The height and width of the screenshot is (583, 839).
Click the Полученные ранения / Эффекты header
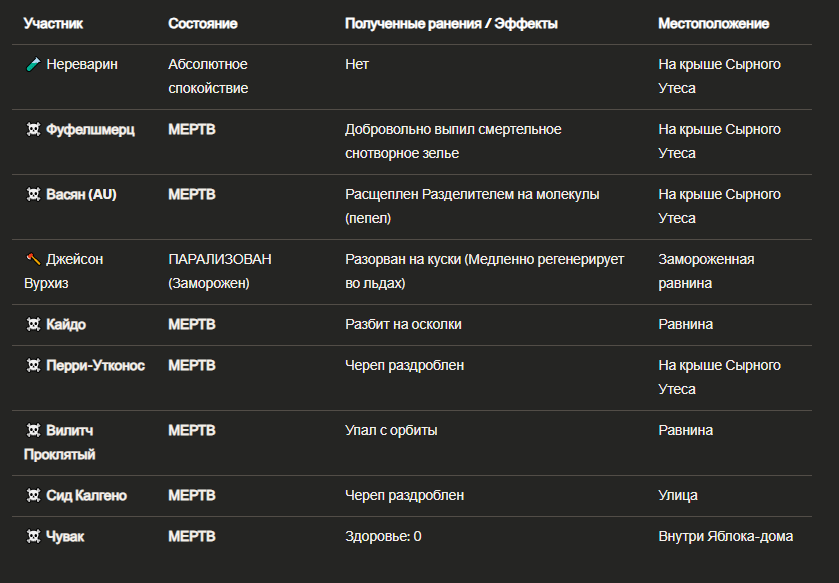point(451,24)
